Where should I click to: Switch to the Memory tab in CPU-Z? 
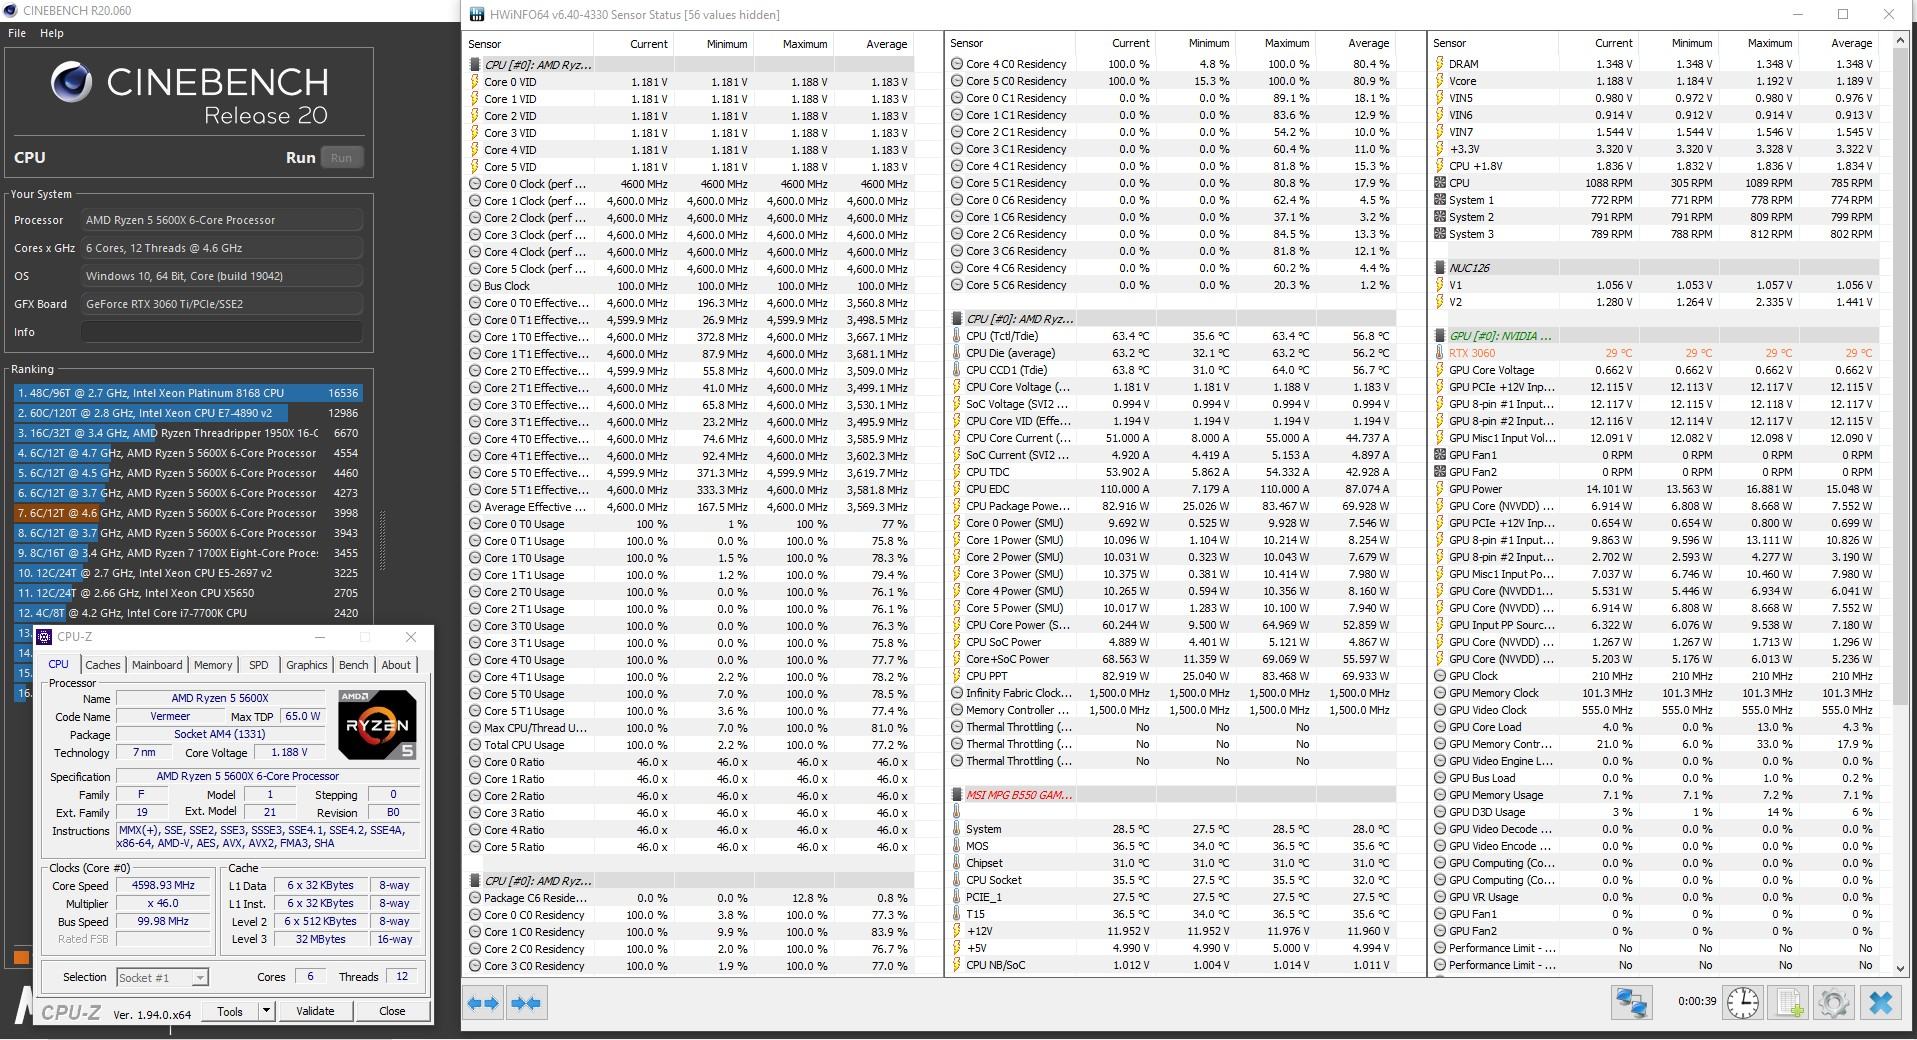[213, 665]
